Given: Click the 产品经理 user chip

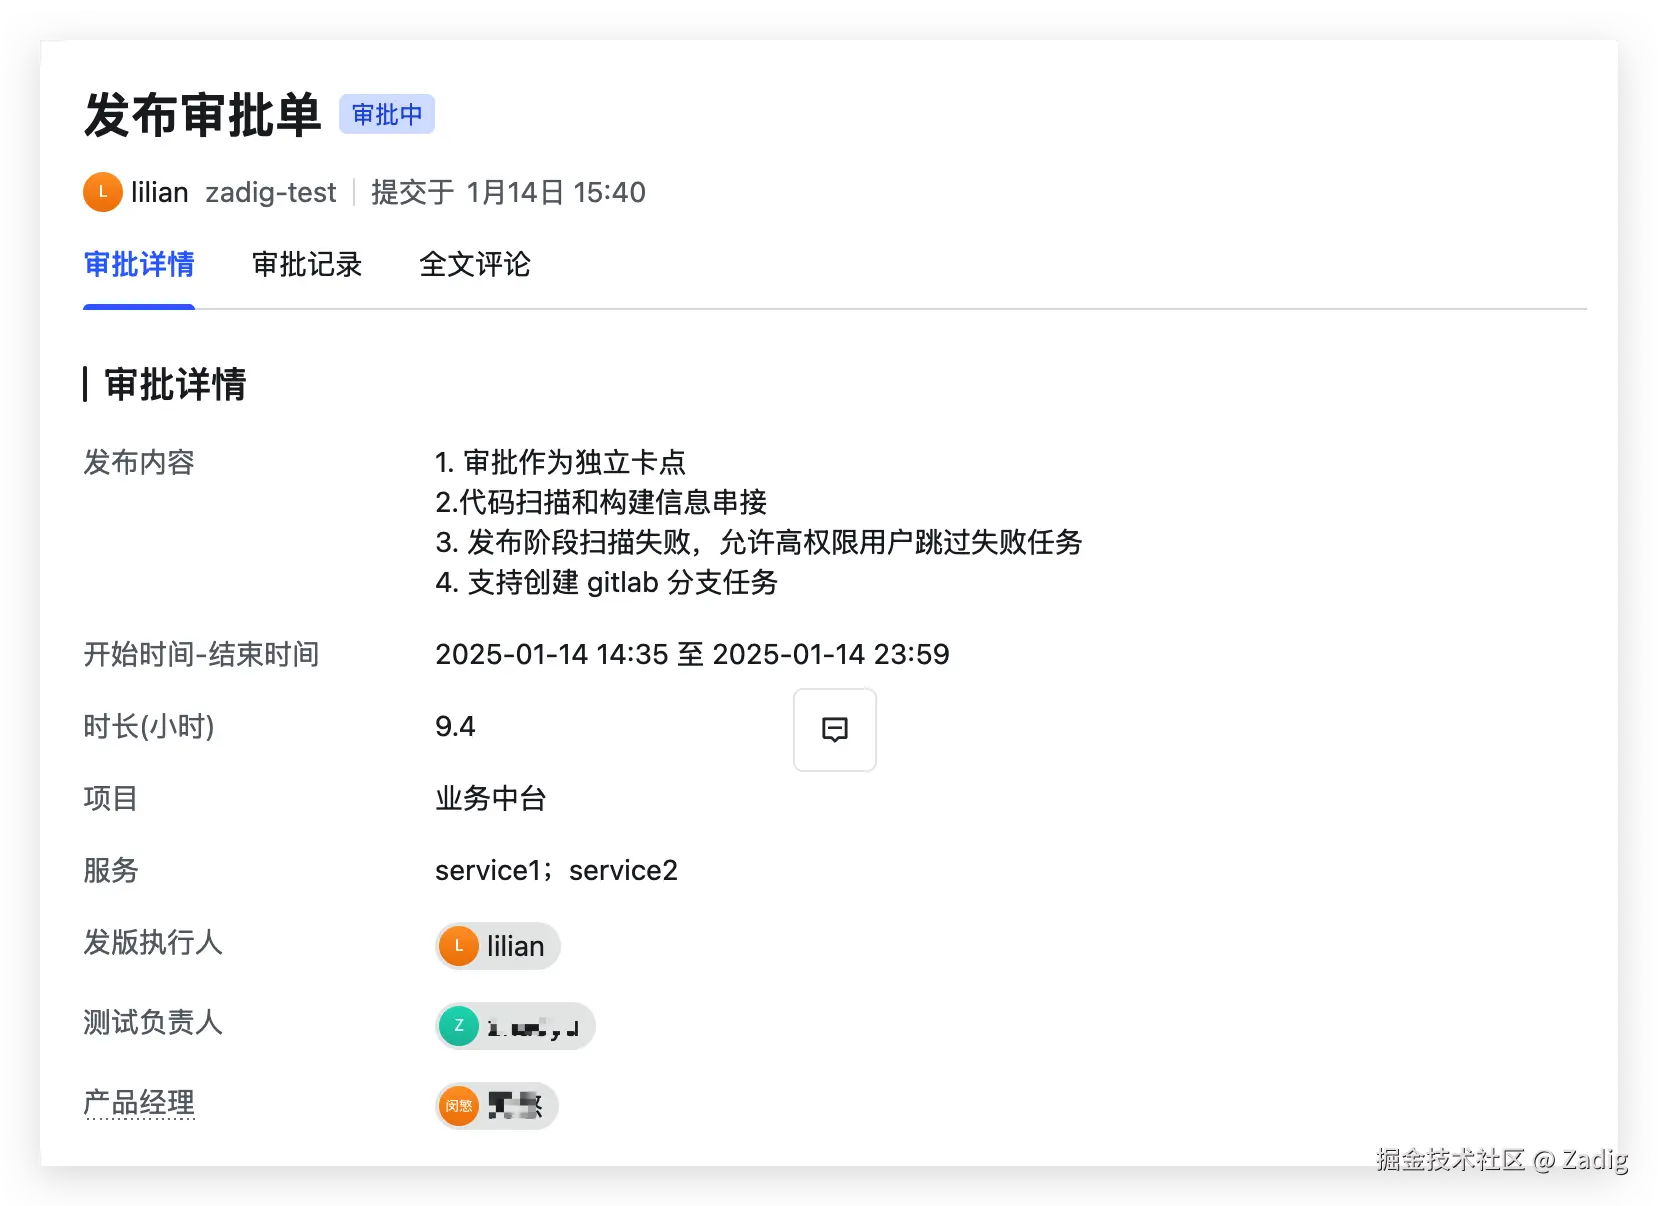Looking at the screenshot, I should [497, 1106].
